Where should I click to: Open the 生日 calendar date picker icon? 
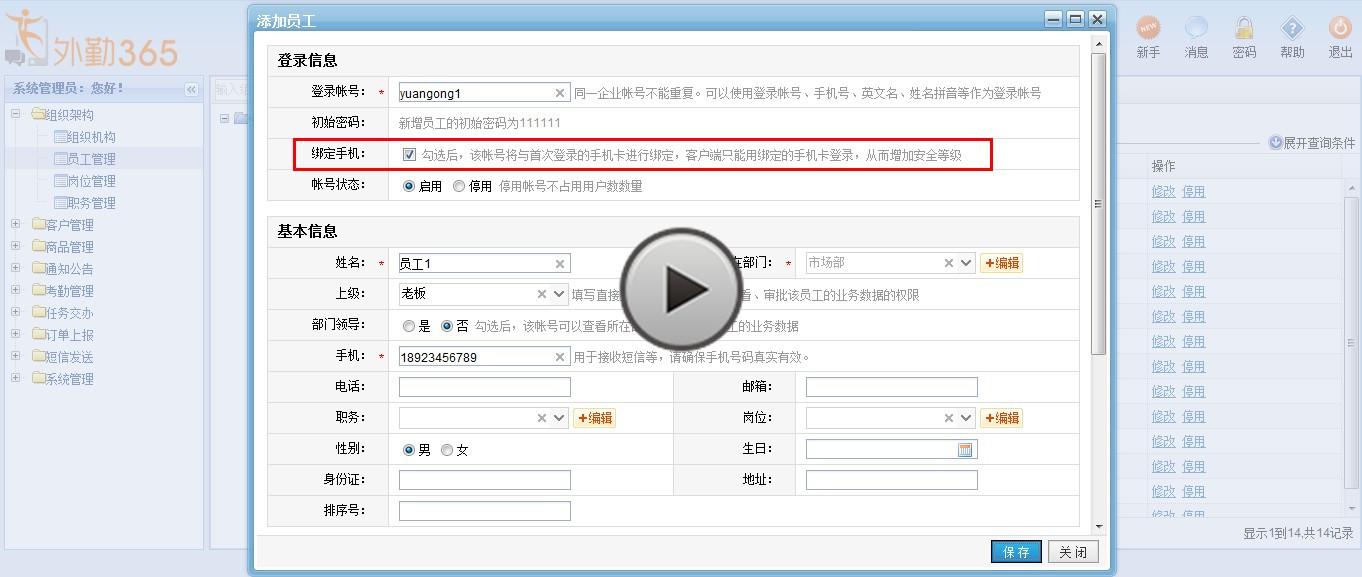coord(965,450)
